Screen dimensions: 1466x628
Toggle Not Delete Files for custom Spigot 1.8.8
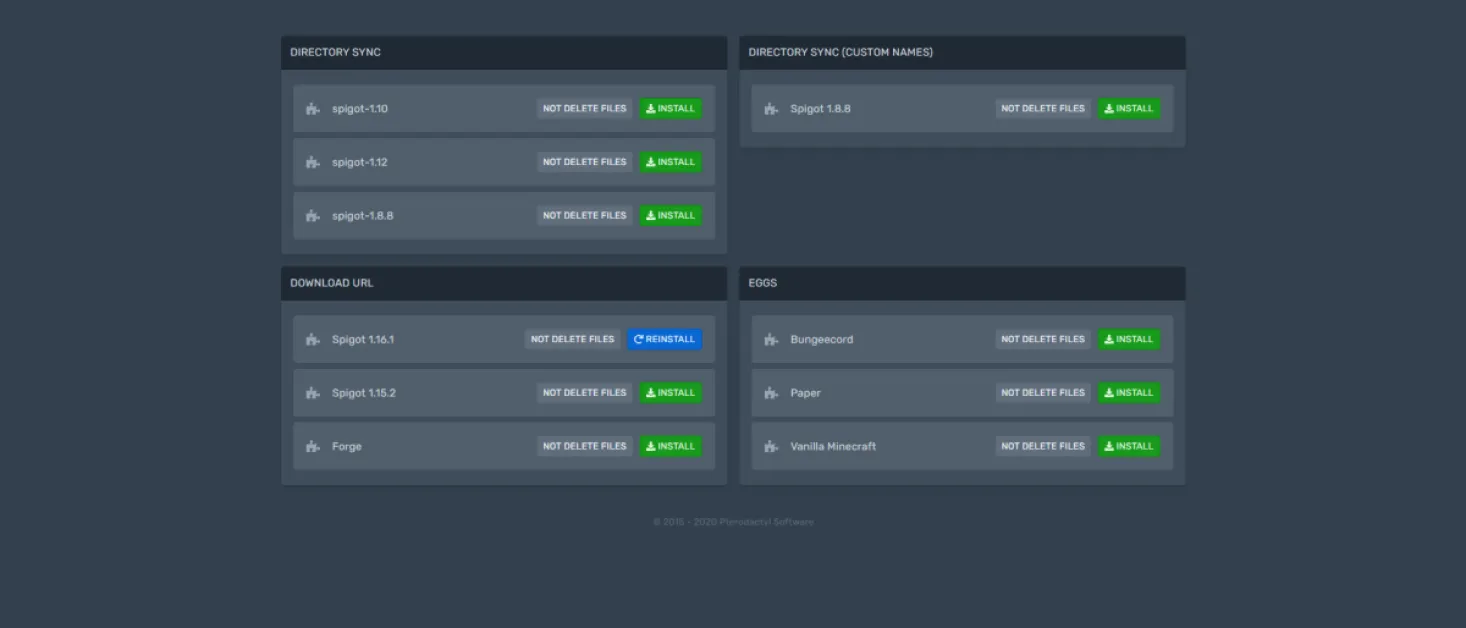point(1043,109)
